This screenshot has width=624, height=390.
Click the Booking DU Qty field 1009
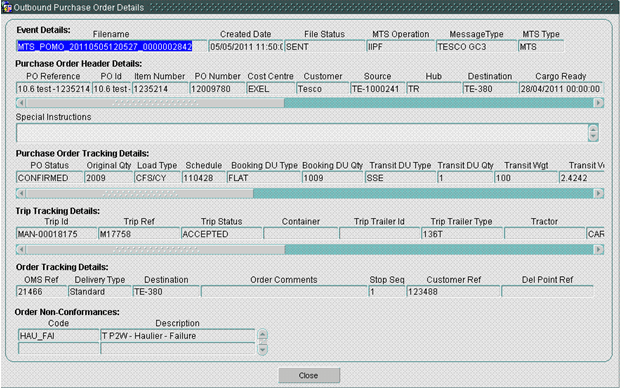pos(333,178)
